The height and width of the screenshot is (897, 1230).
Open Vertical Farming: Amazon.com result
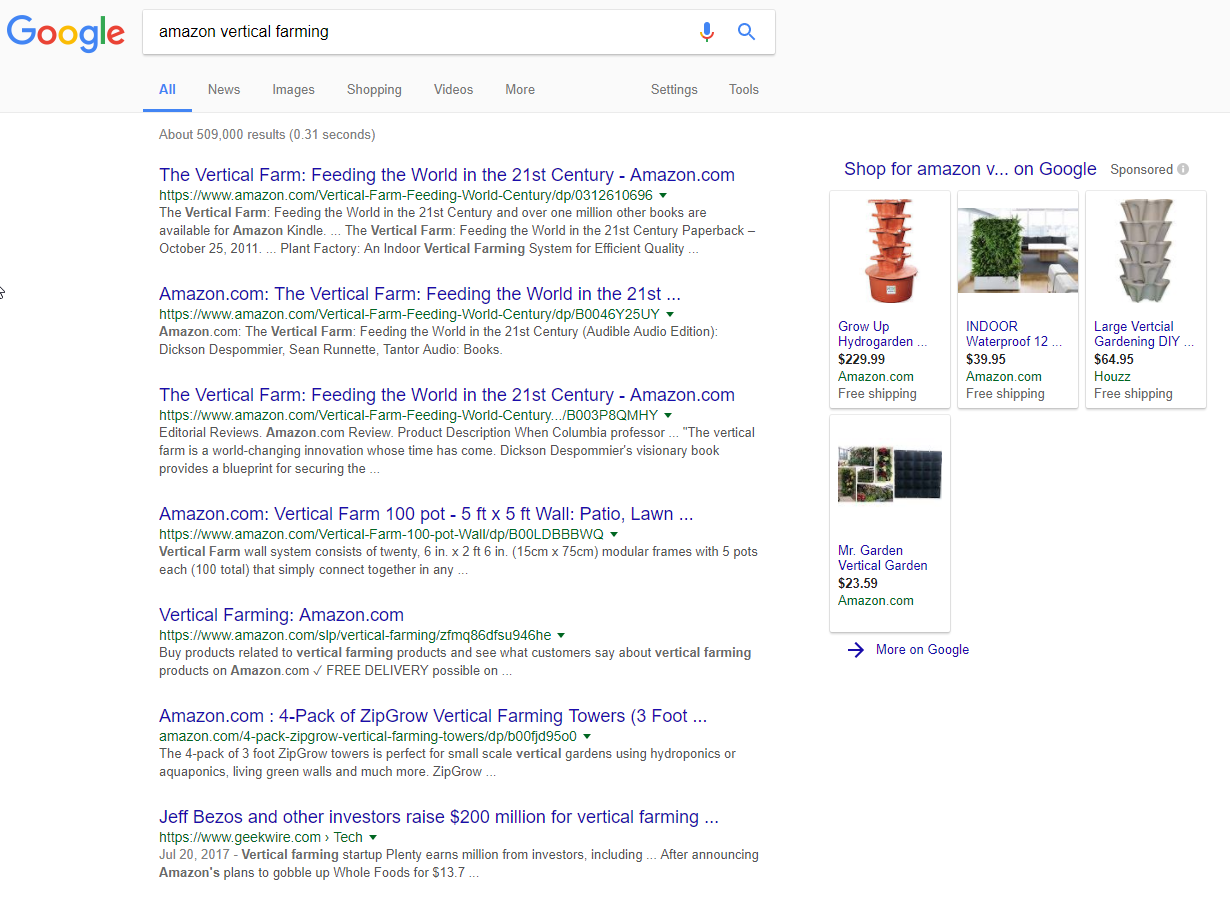(x=281, y=615)
